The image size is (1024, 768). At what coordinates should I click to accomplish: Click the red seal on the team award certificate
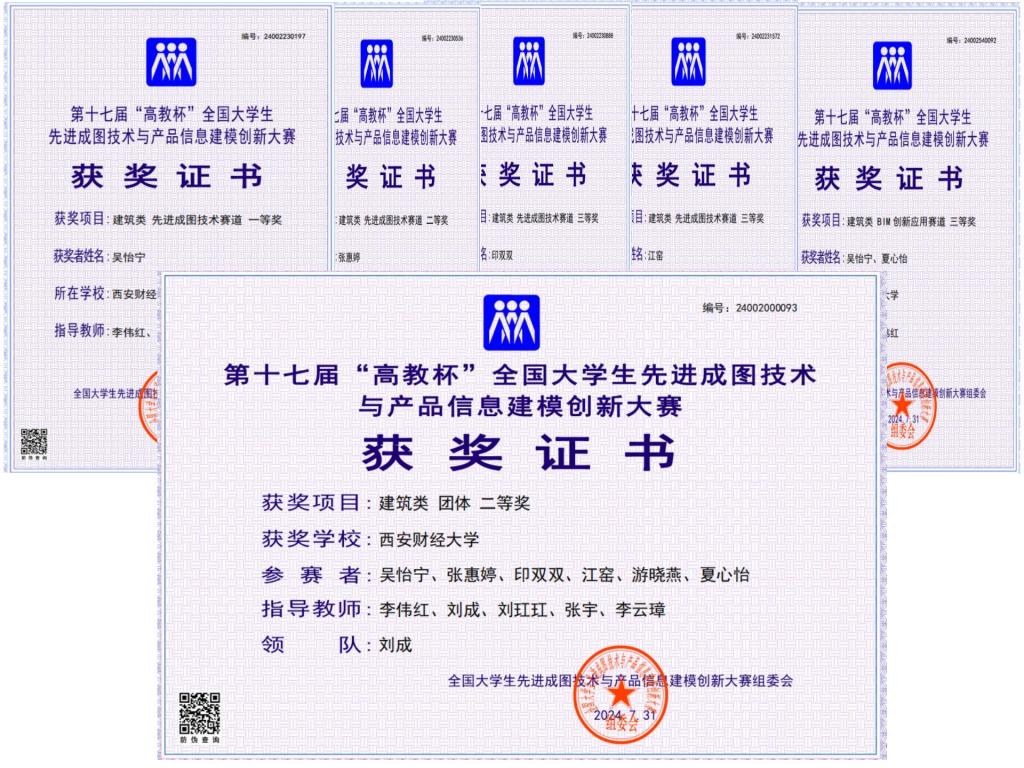click(620, 696)
